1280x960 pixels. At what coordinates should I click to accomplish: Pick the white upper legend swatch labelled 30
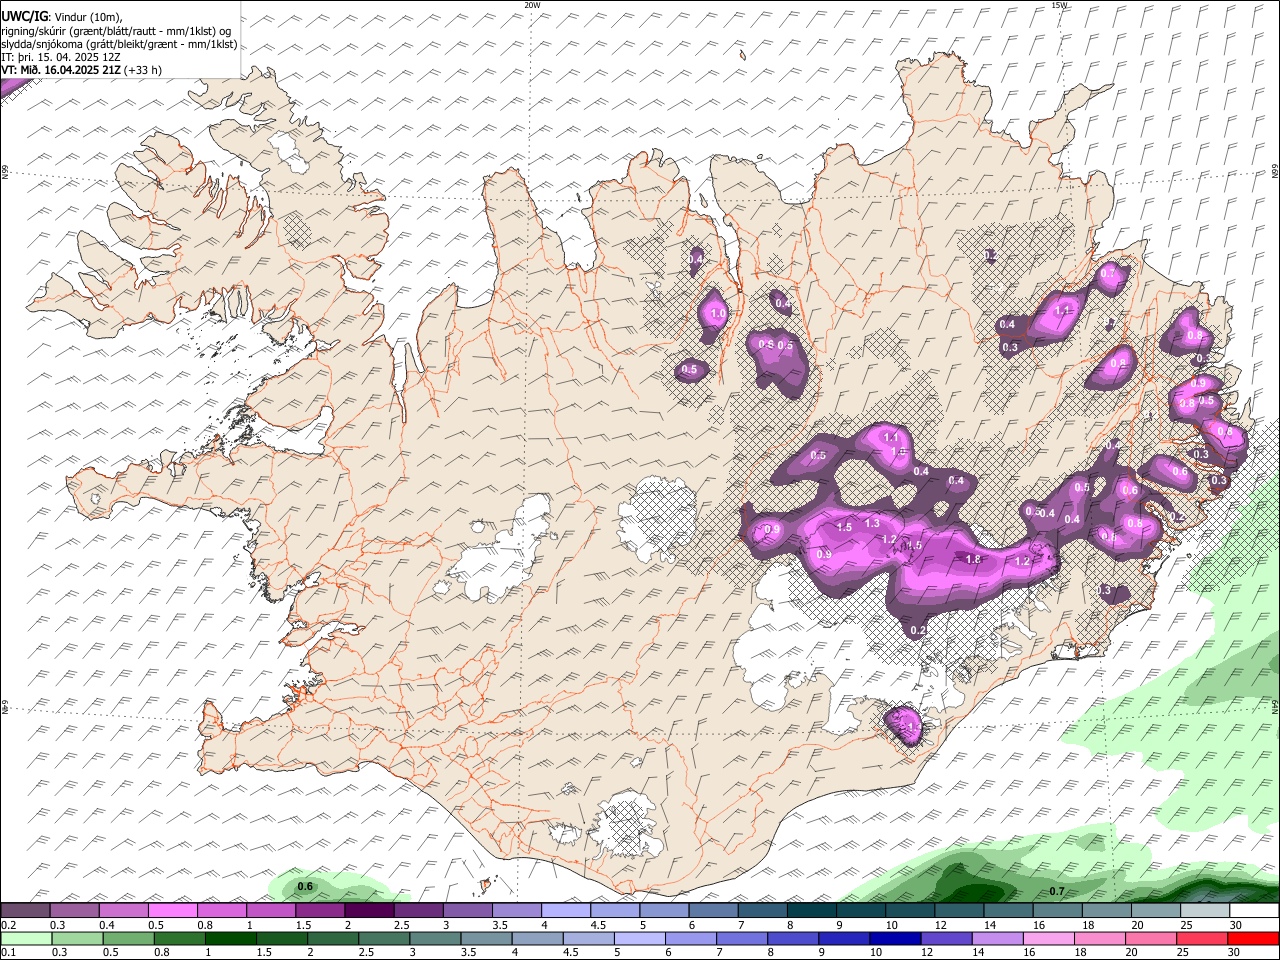(x=1254, y=910)
